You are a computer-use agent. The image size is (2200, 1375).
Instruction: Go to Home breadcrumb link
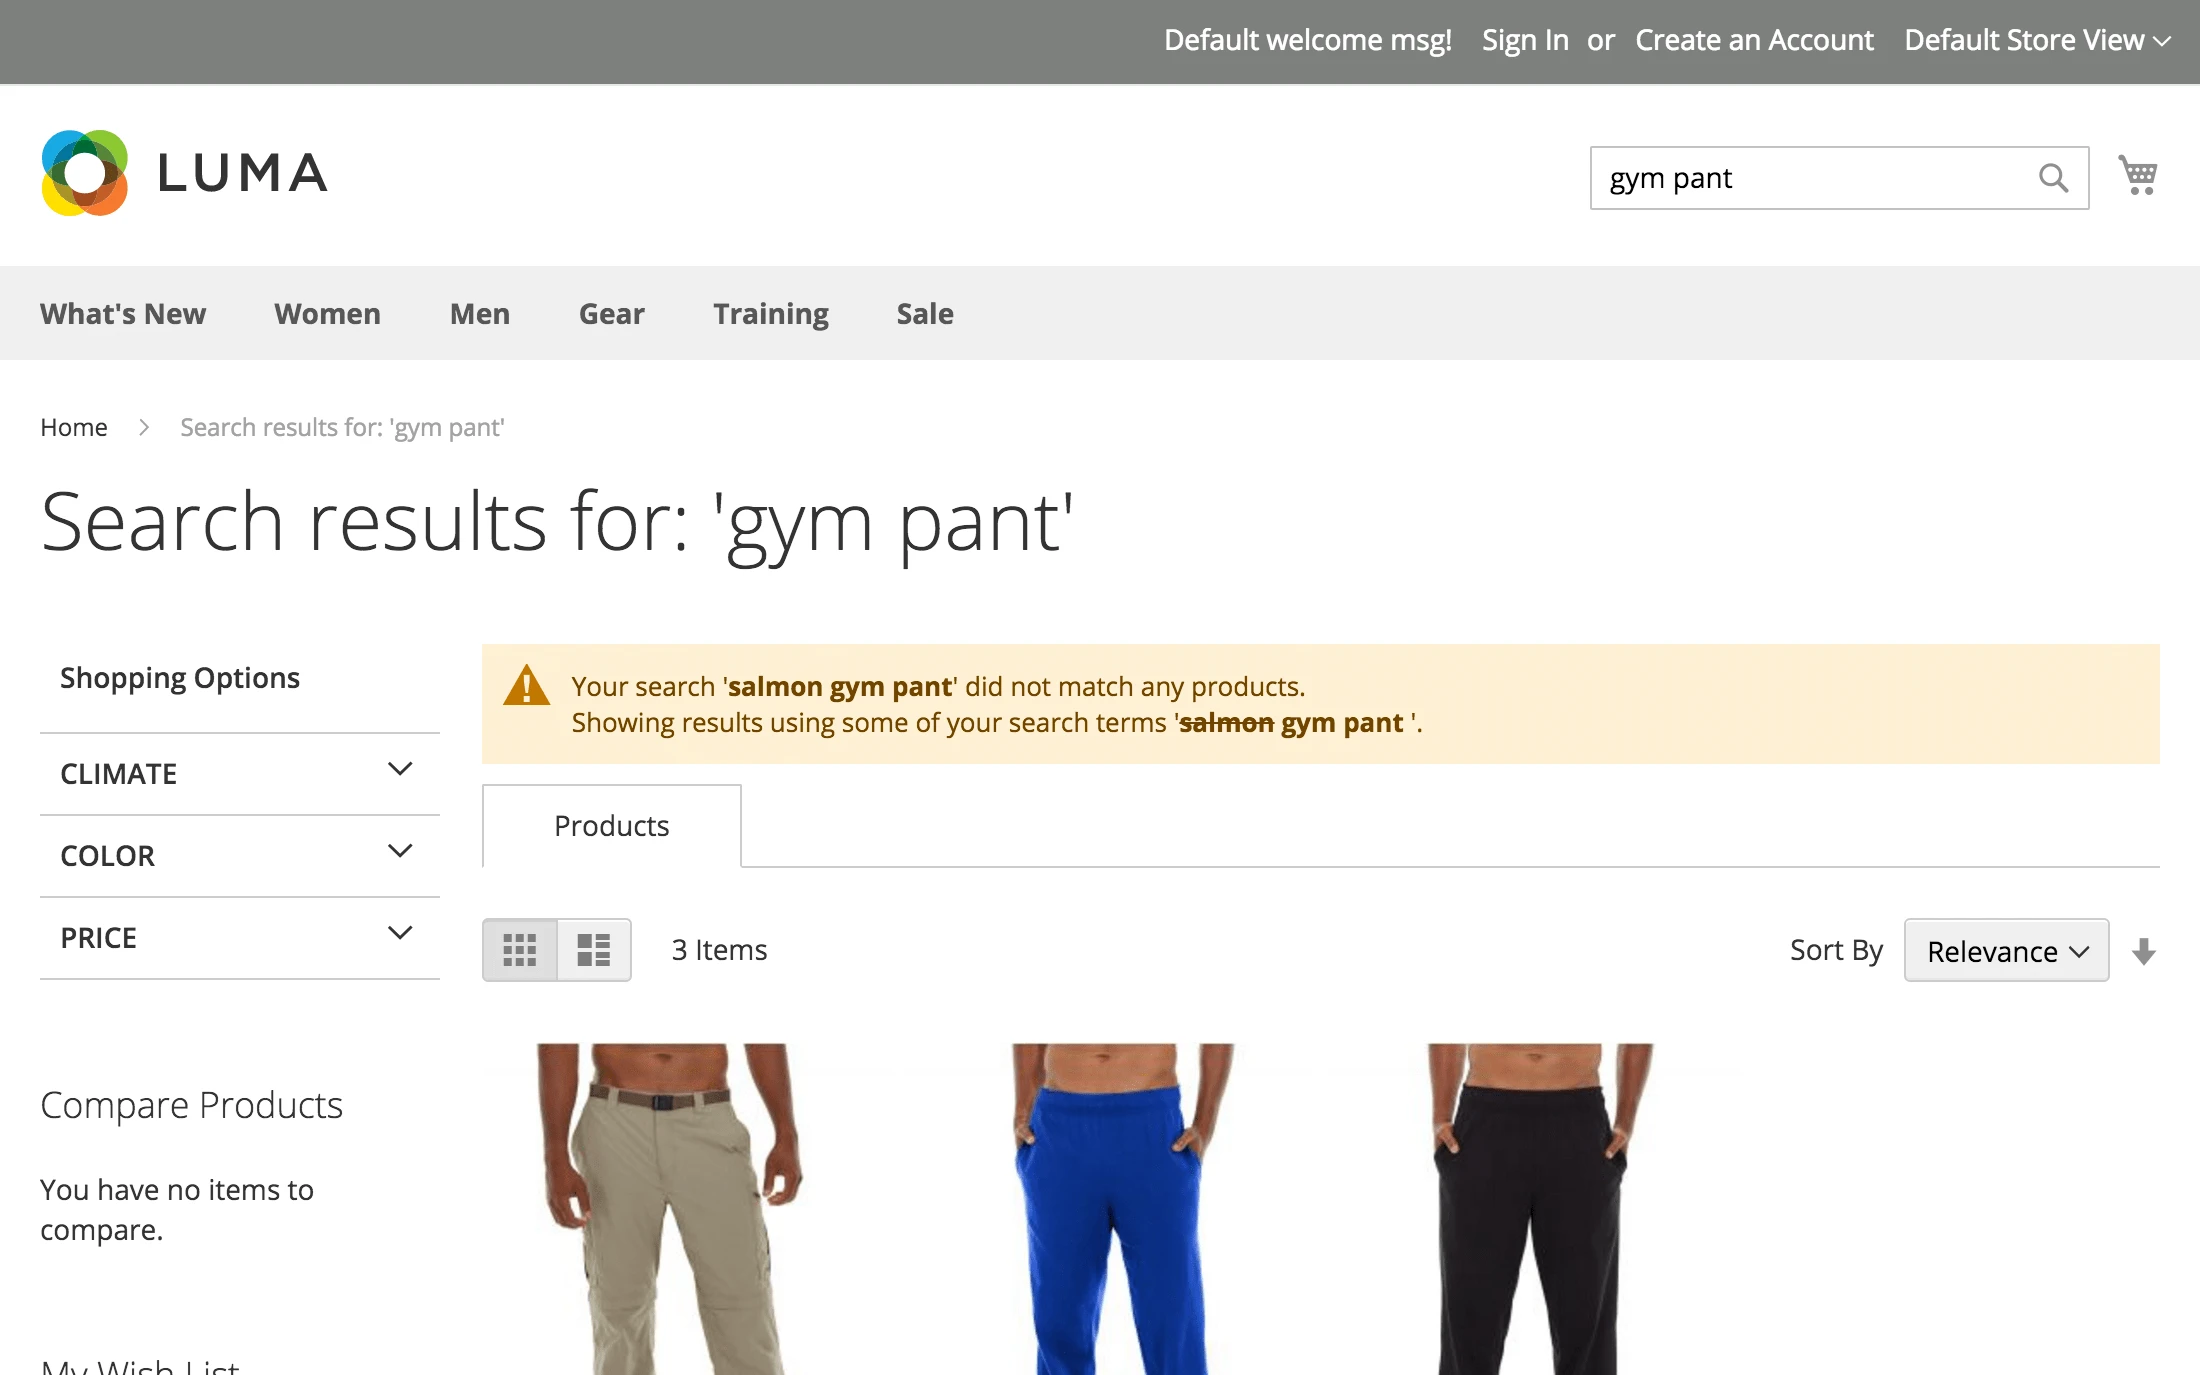tap(73, 427)
